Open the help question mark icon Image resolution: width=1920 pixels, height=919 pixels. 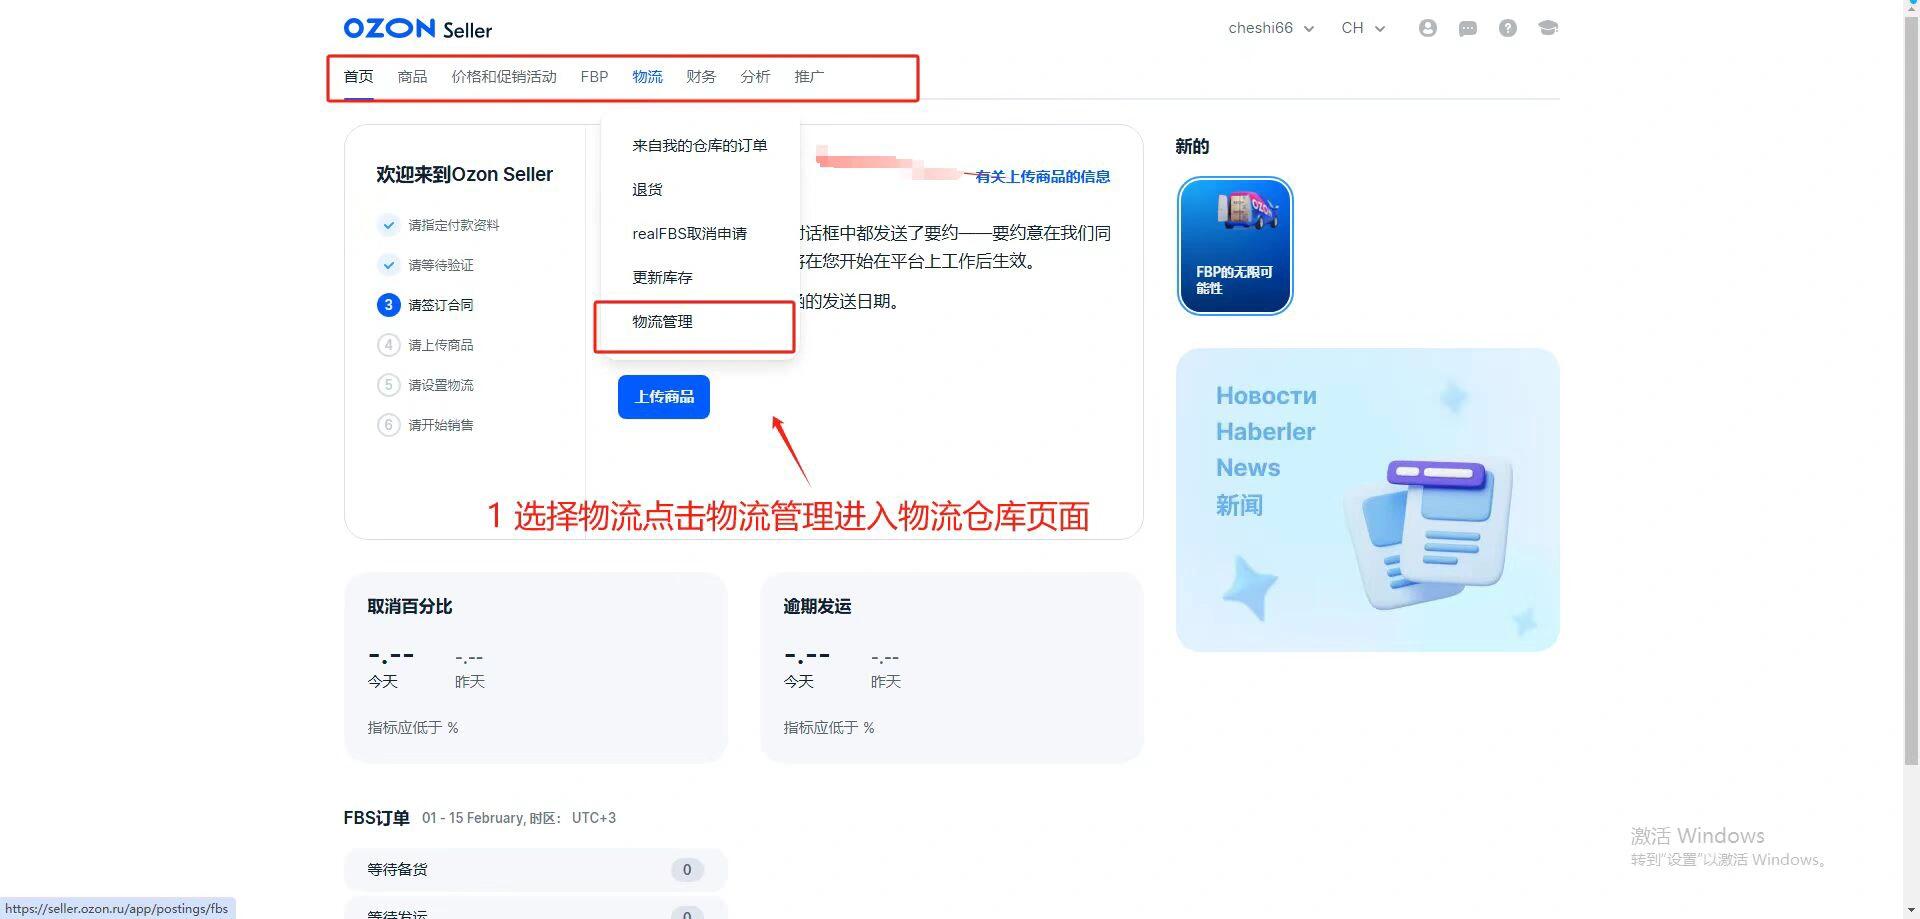(1507, 28)
